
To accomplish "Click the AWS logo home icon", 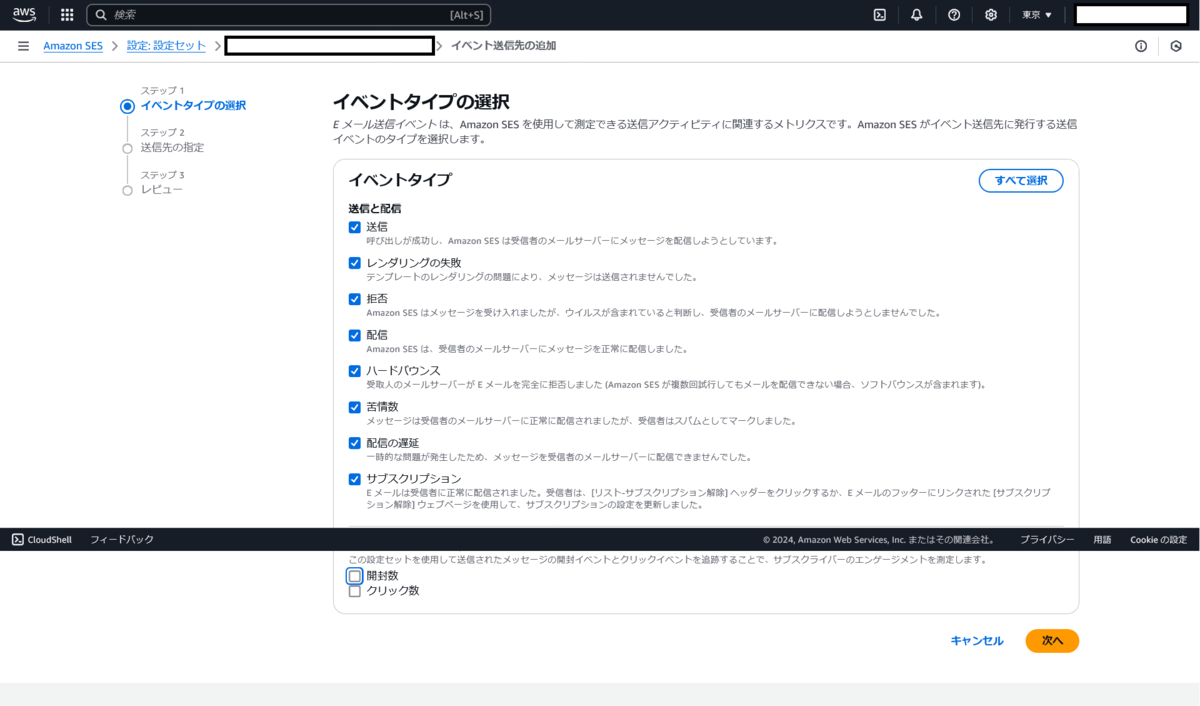I will pyautogui.click(x=24, y=15).
